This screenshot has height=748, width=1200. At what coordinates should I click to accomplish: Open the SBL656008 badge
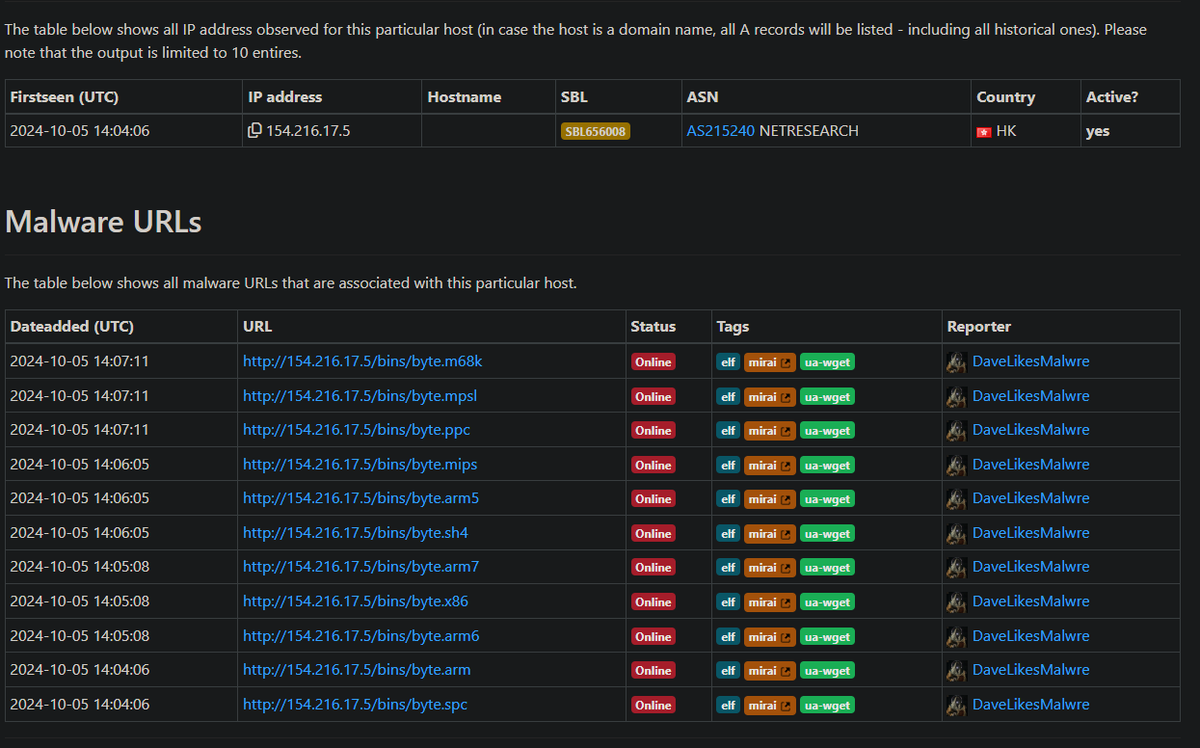pyautogui.click(x=595, y=131)
